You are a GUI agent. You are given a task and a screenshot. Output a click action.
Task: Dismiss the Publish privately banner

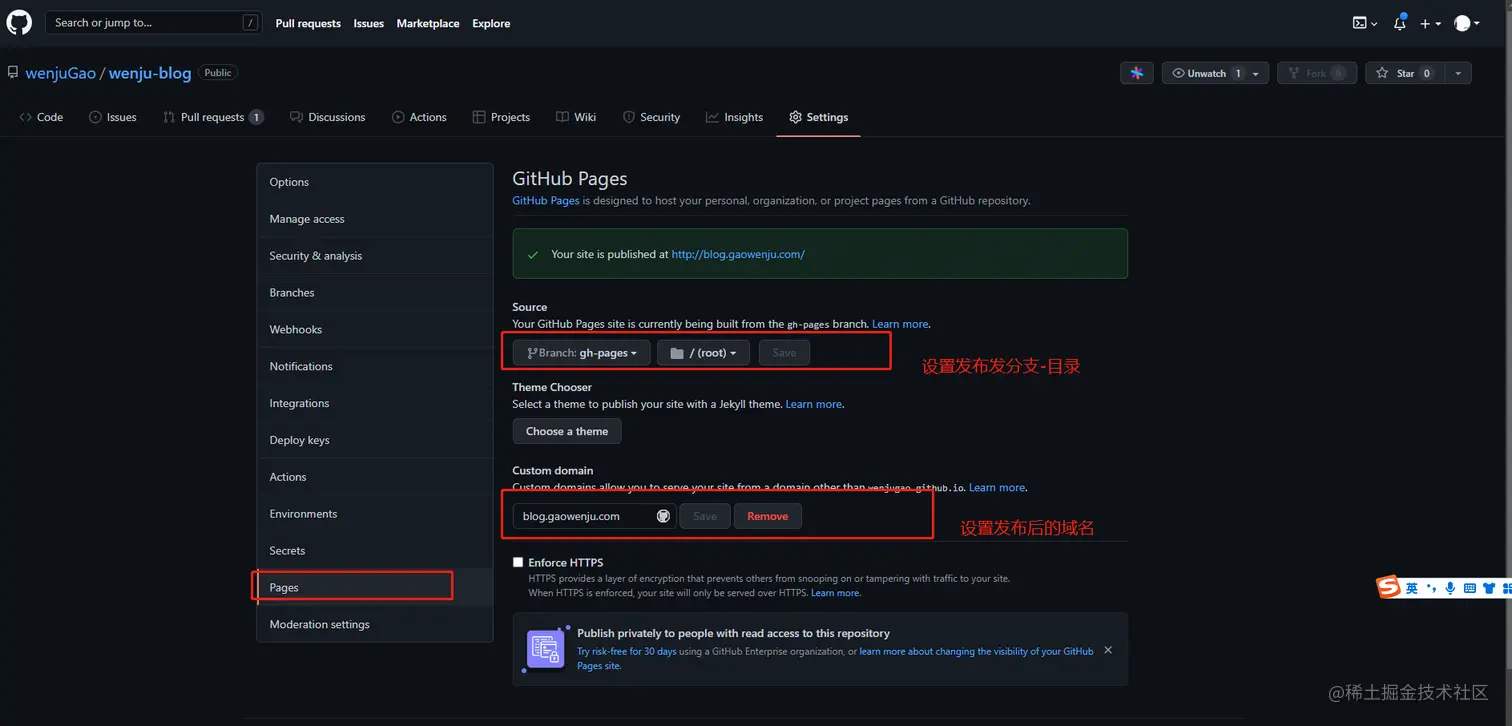(x=1107, y=650)
